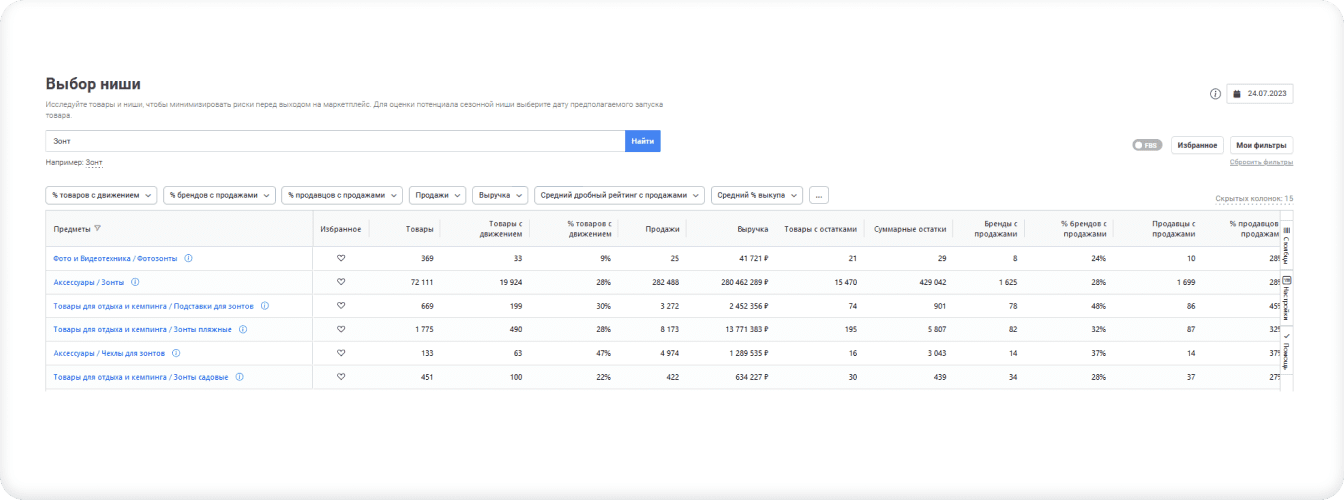Open info icon beside Подставки для зонтов
The image size is (1344, 500).
(265, 306)
